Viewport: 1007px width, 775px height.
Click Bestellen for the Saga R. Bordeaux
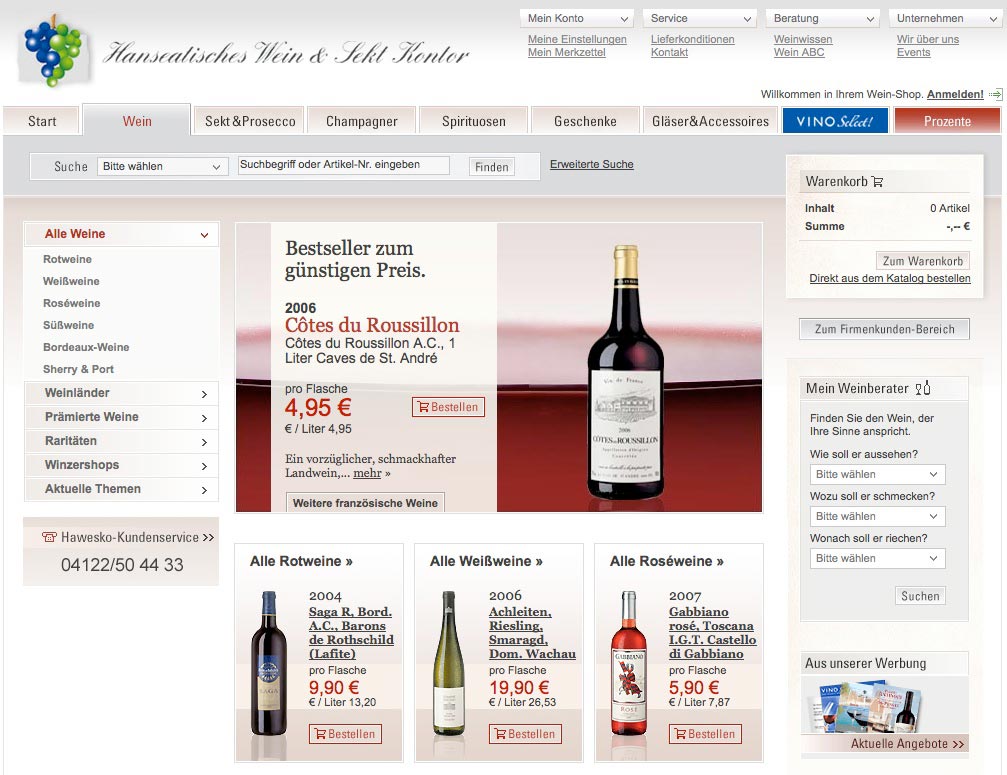(346, 734)
